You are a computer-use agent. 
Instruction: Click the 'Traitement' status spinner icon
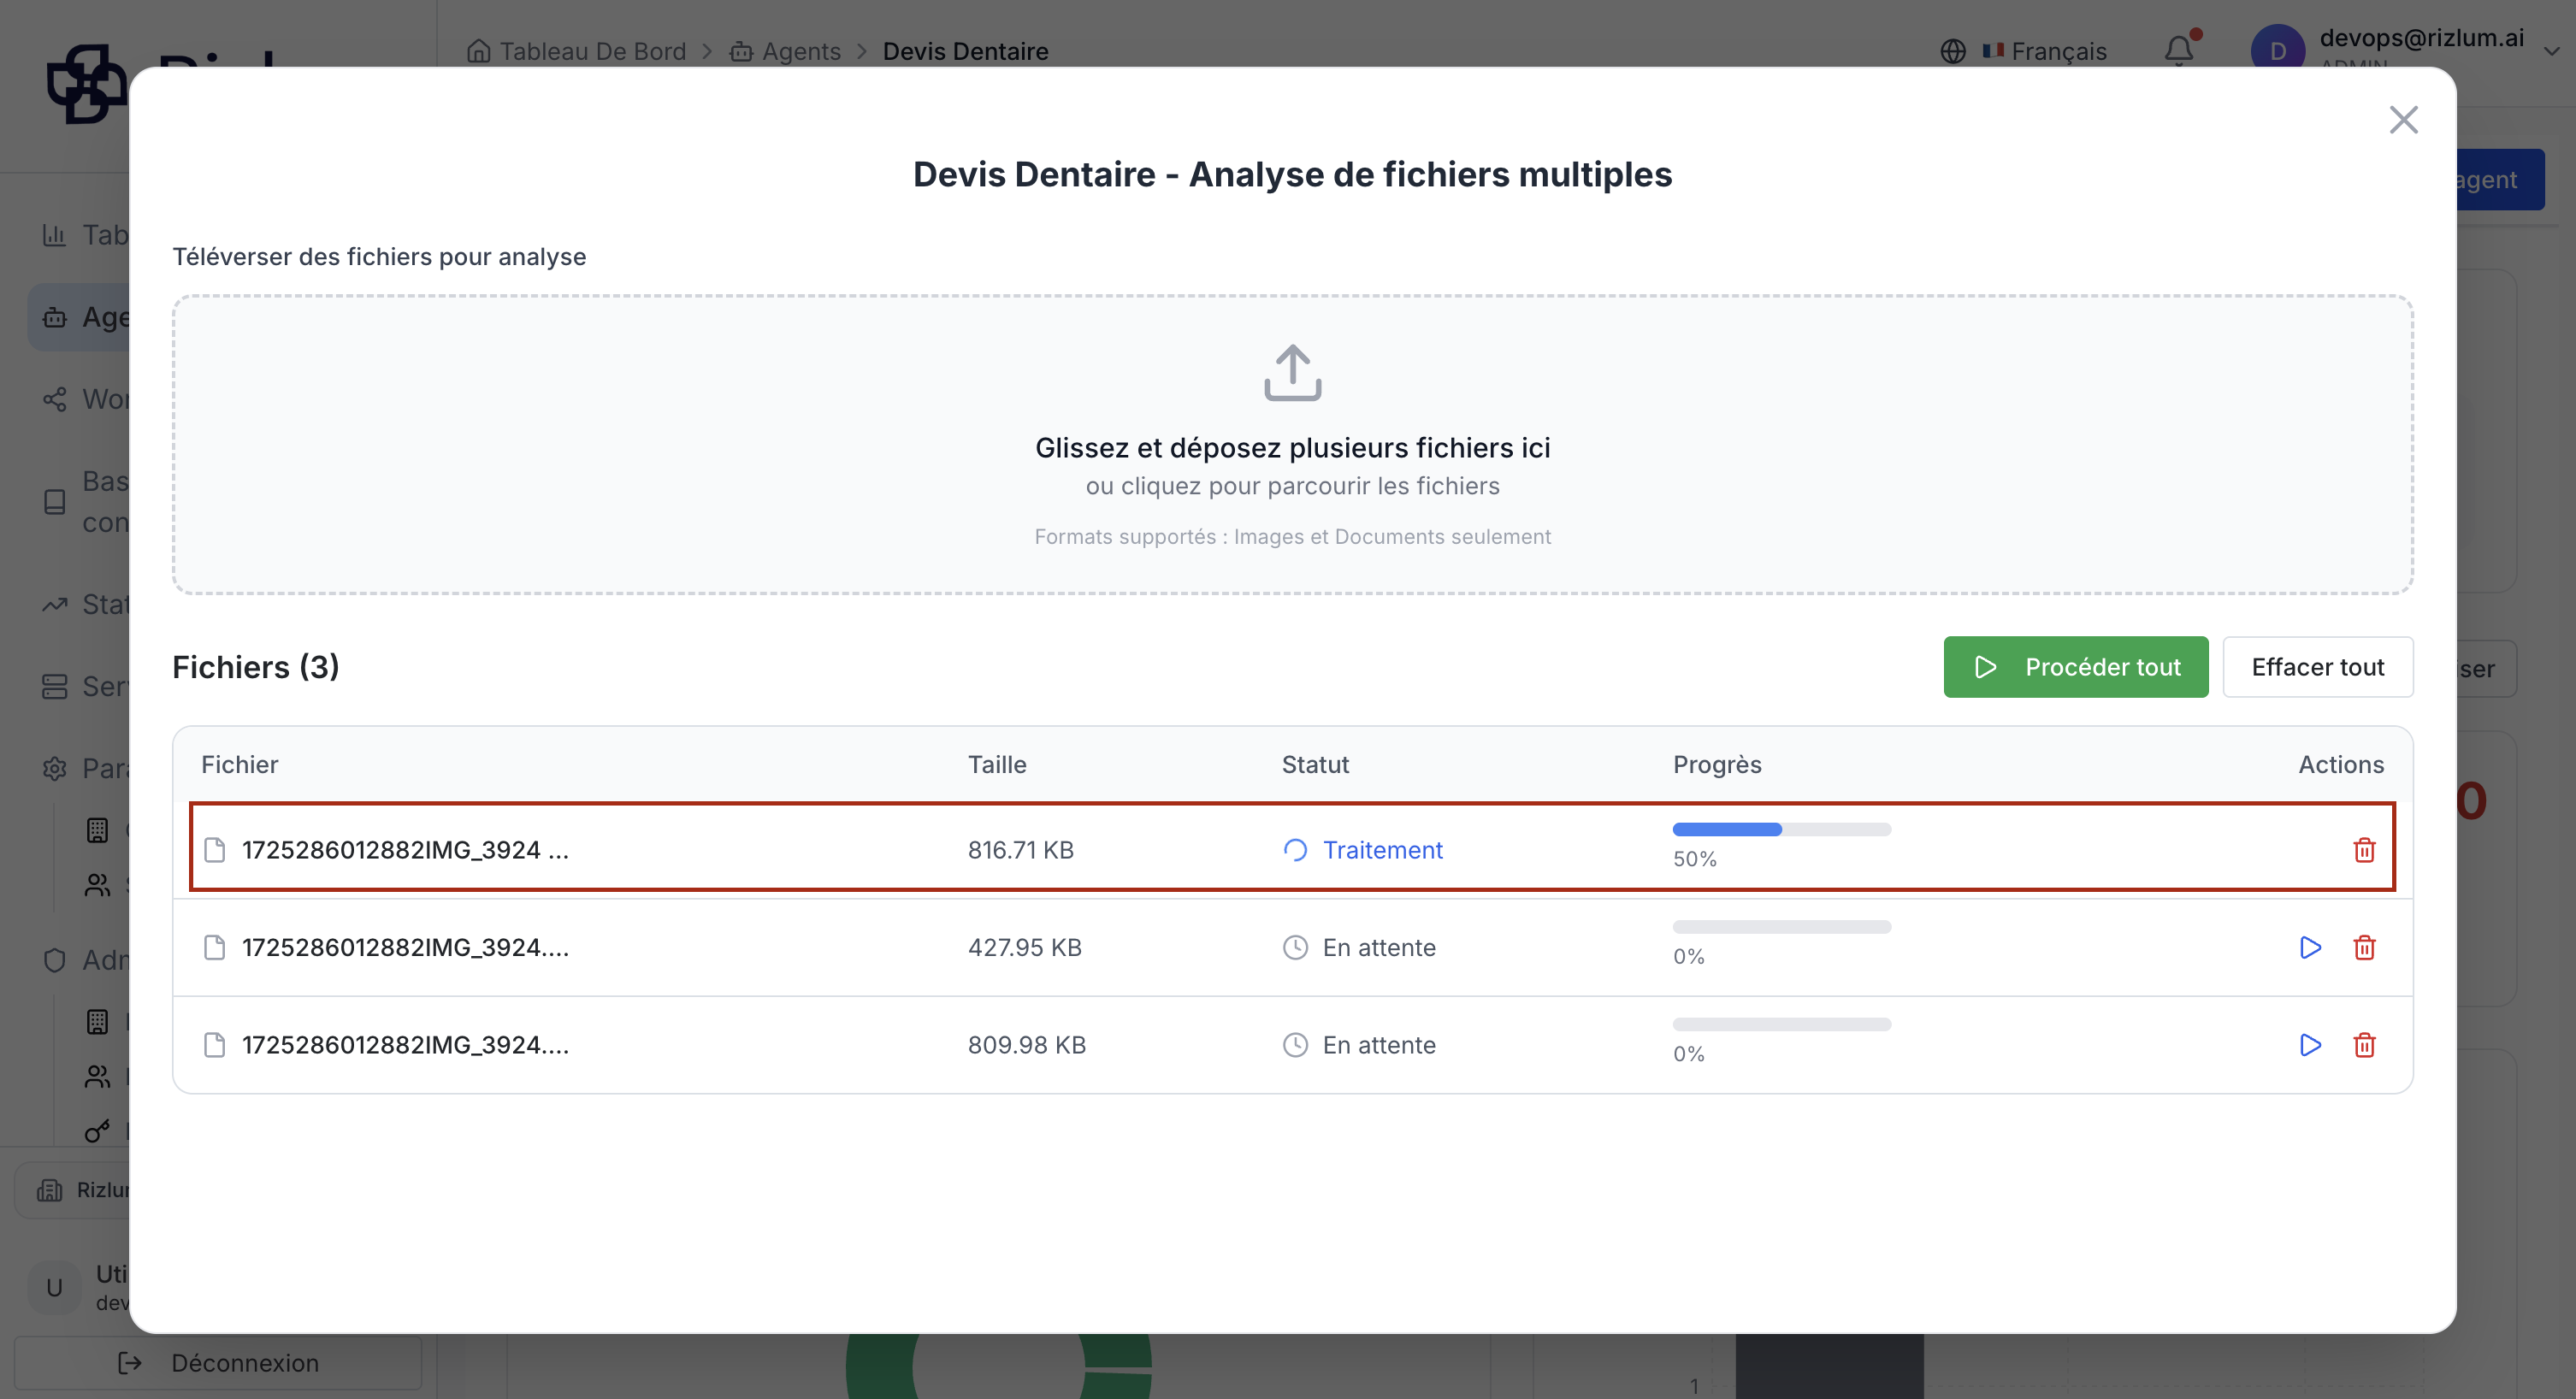1295,850
